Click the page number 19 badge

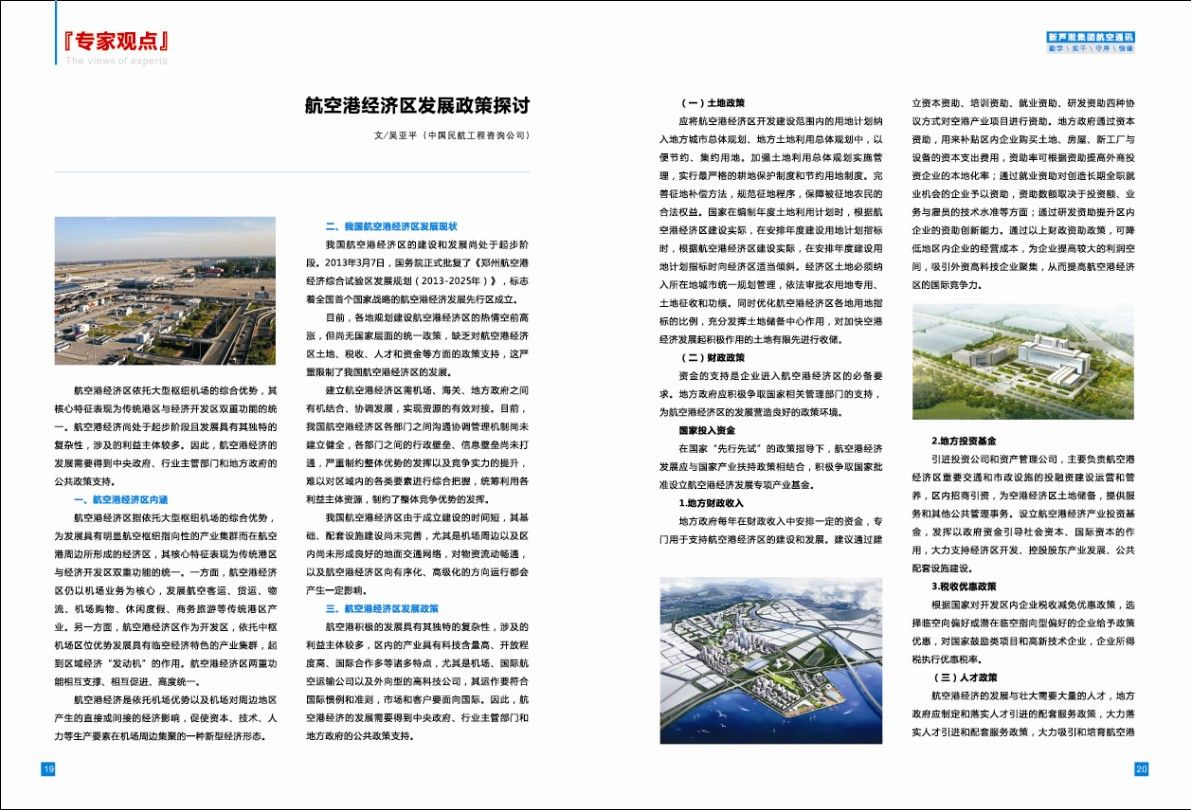47,768
